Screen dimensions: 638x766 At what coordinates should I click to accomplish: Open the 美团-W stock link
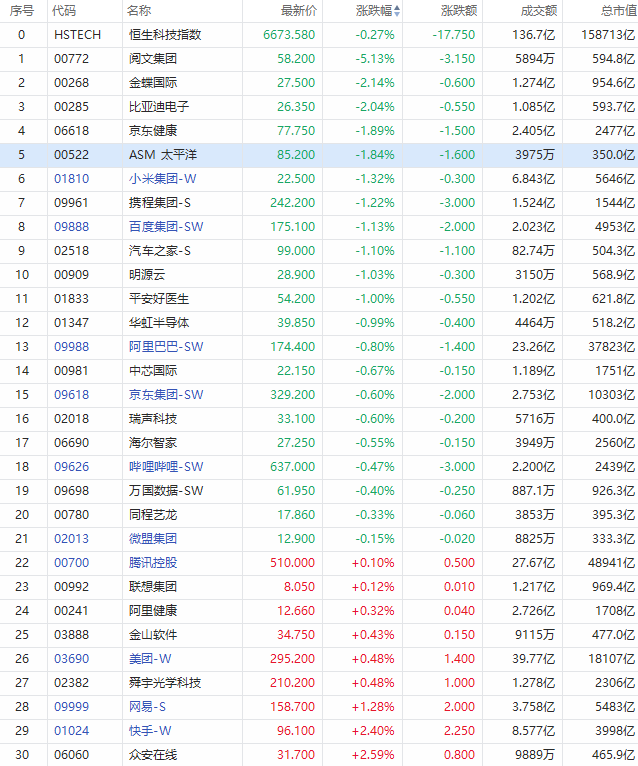click(x=150, y=659)
